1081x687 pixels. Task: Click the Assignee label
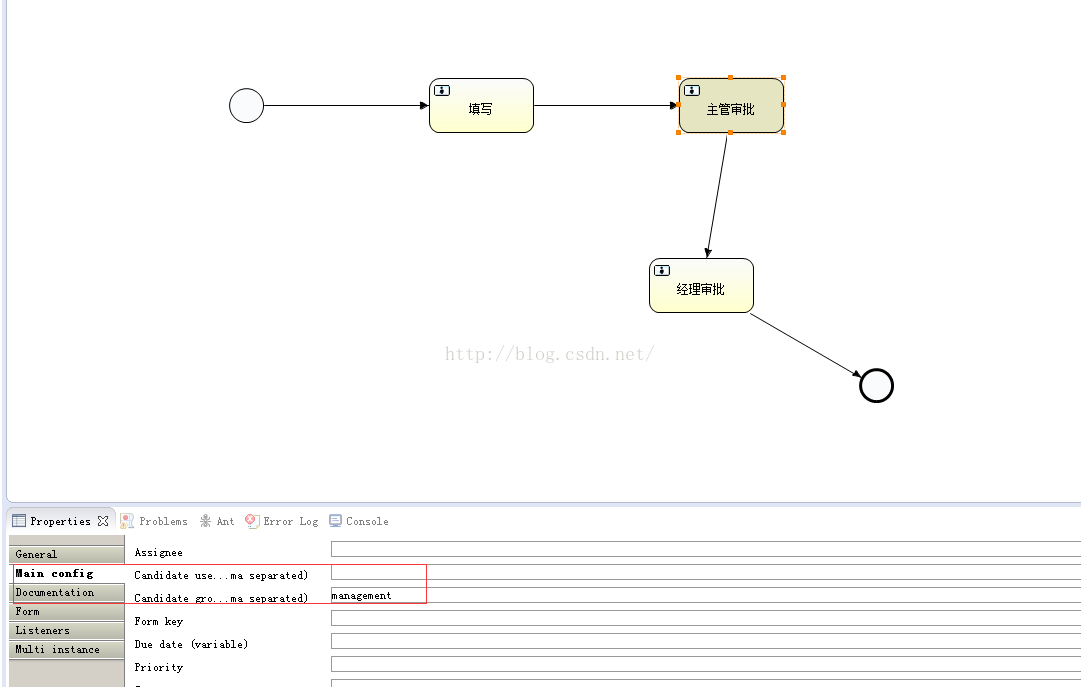tap(159, 552)
